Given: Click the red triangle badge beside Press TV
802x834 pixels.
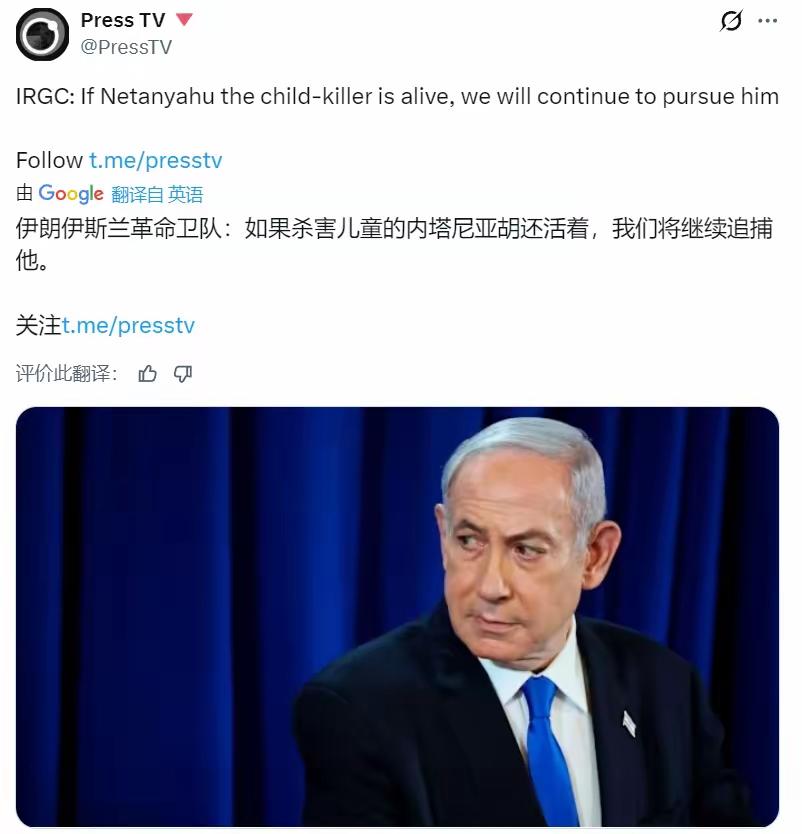Looking at the screenshot, I should click(x=184, y=20).
